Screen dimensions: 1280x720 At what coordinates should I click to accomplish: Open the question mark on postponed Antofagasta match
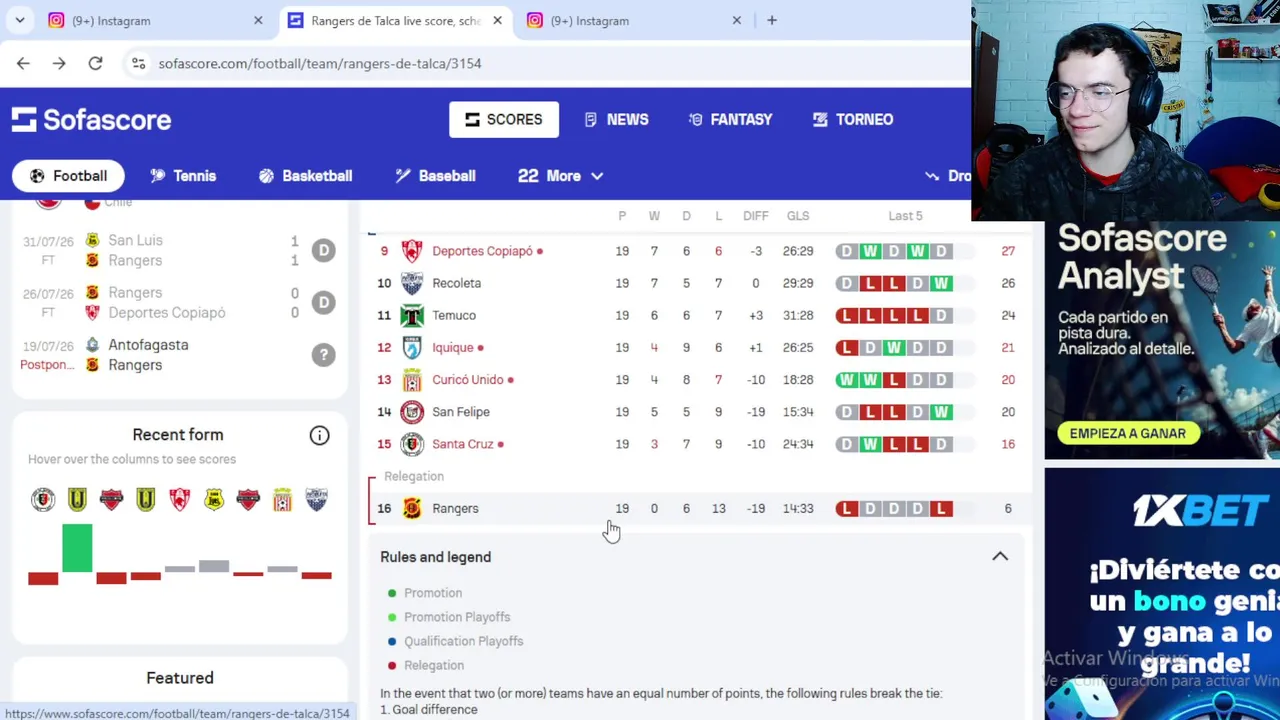coord(323,355)
